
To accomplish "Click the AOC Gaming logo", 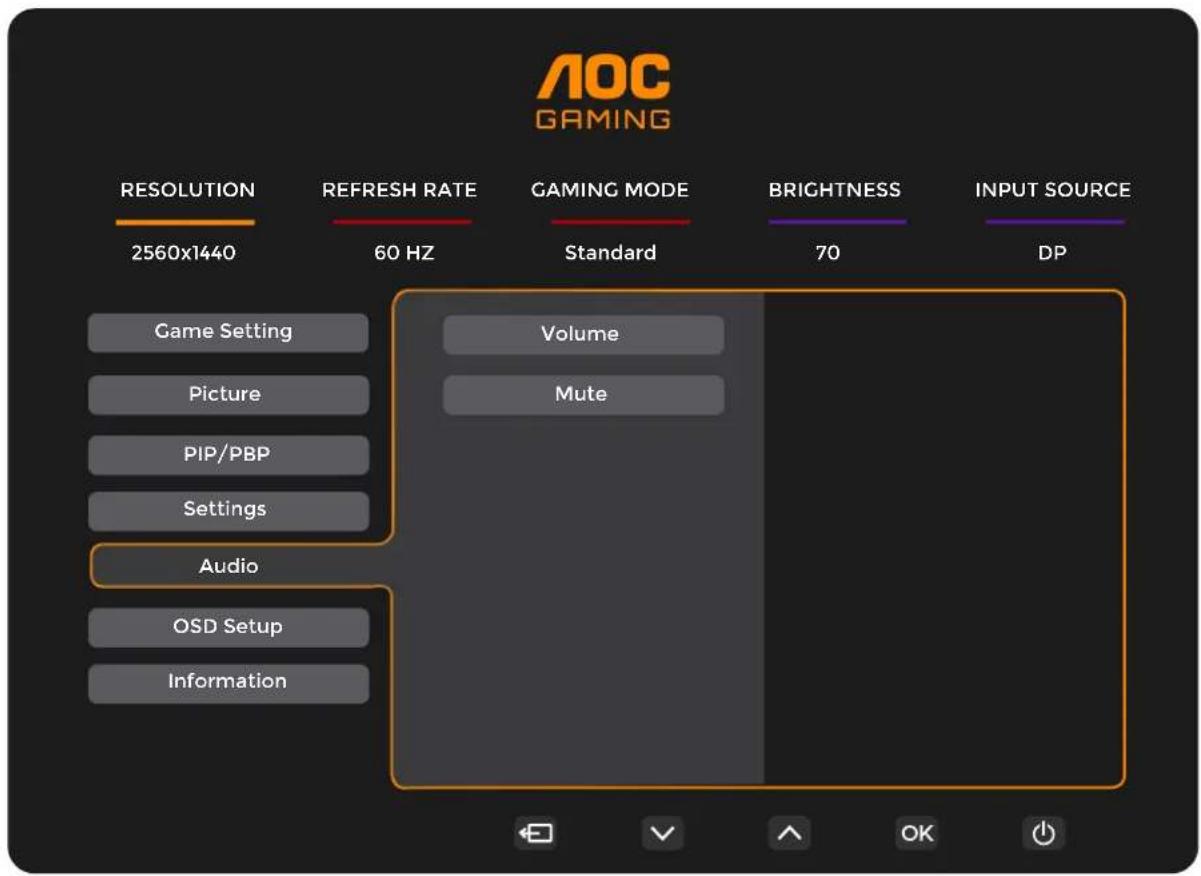I will point(603,93).
